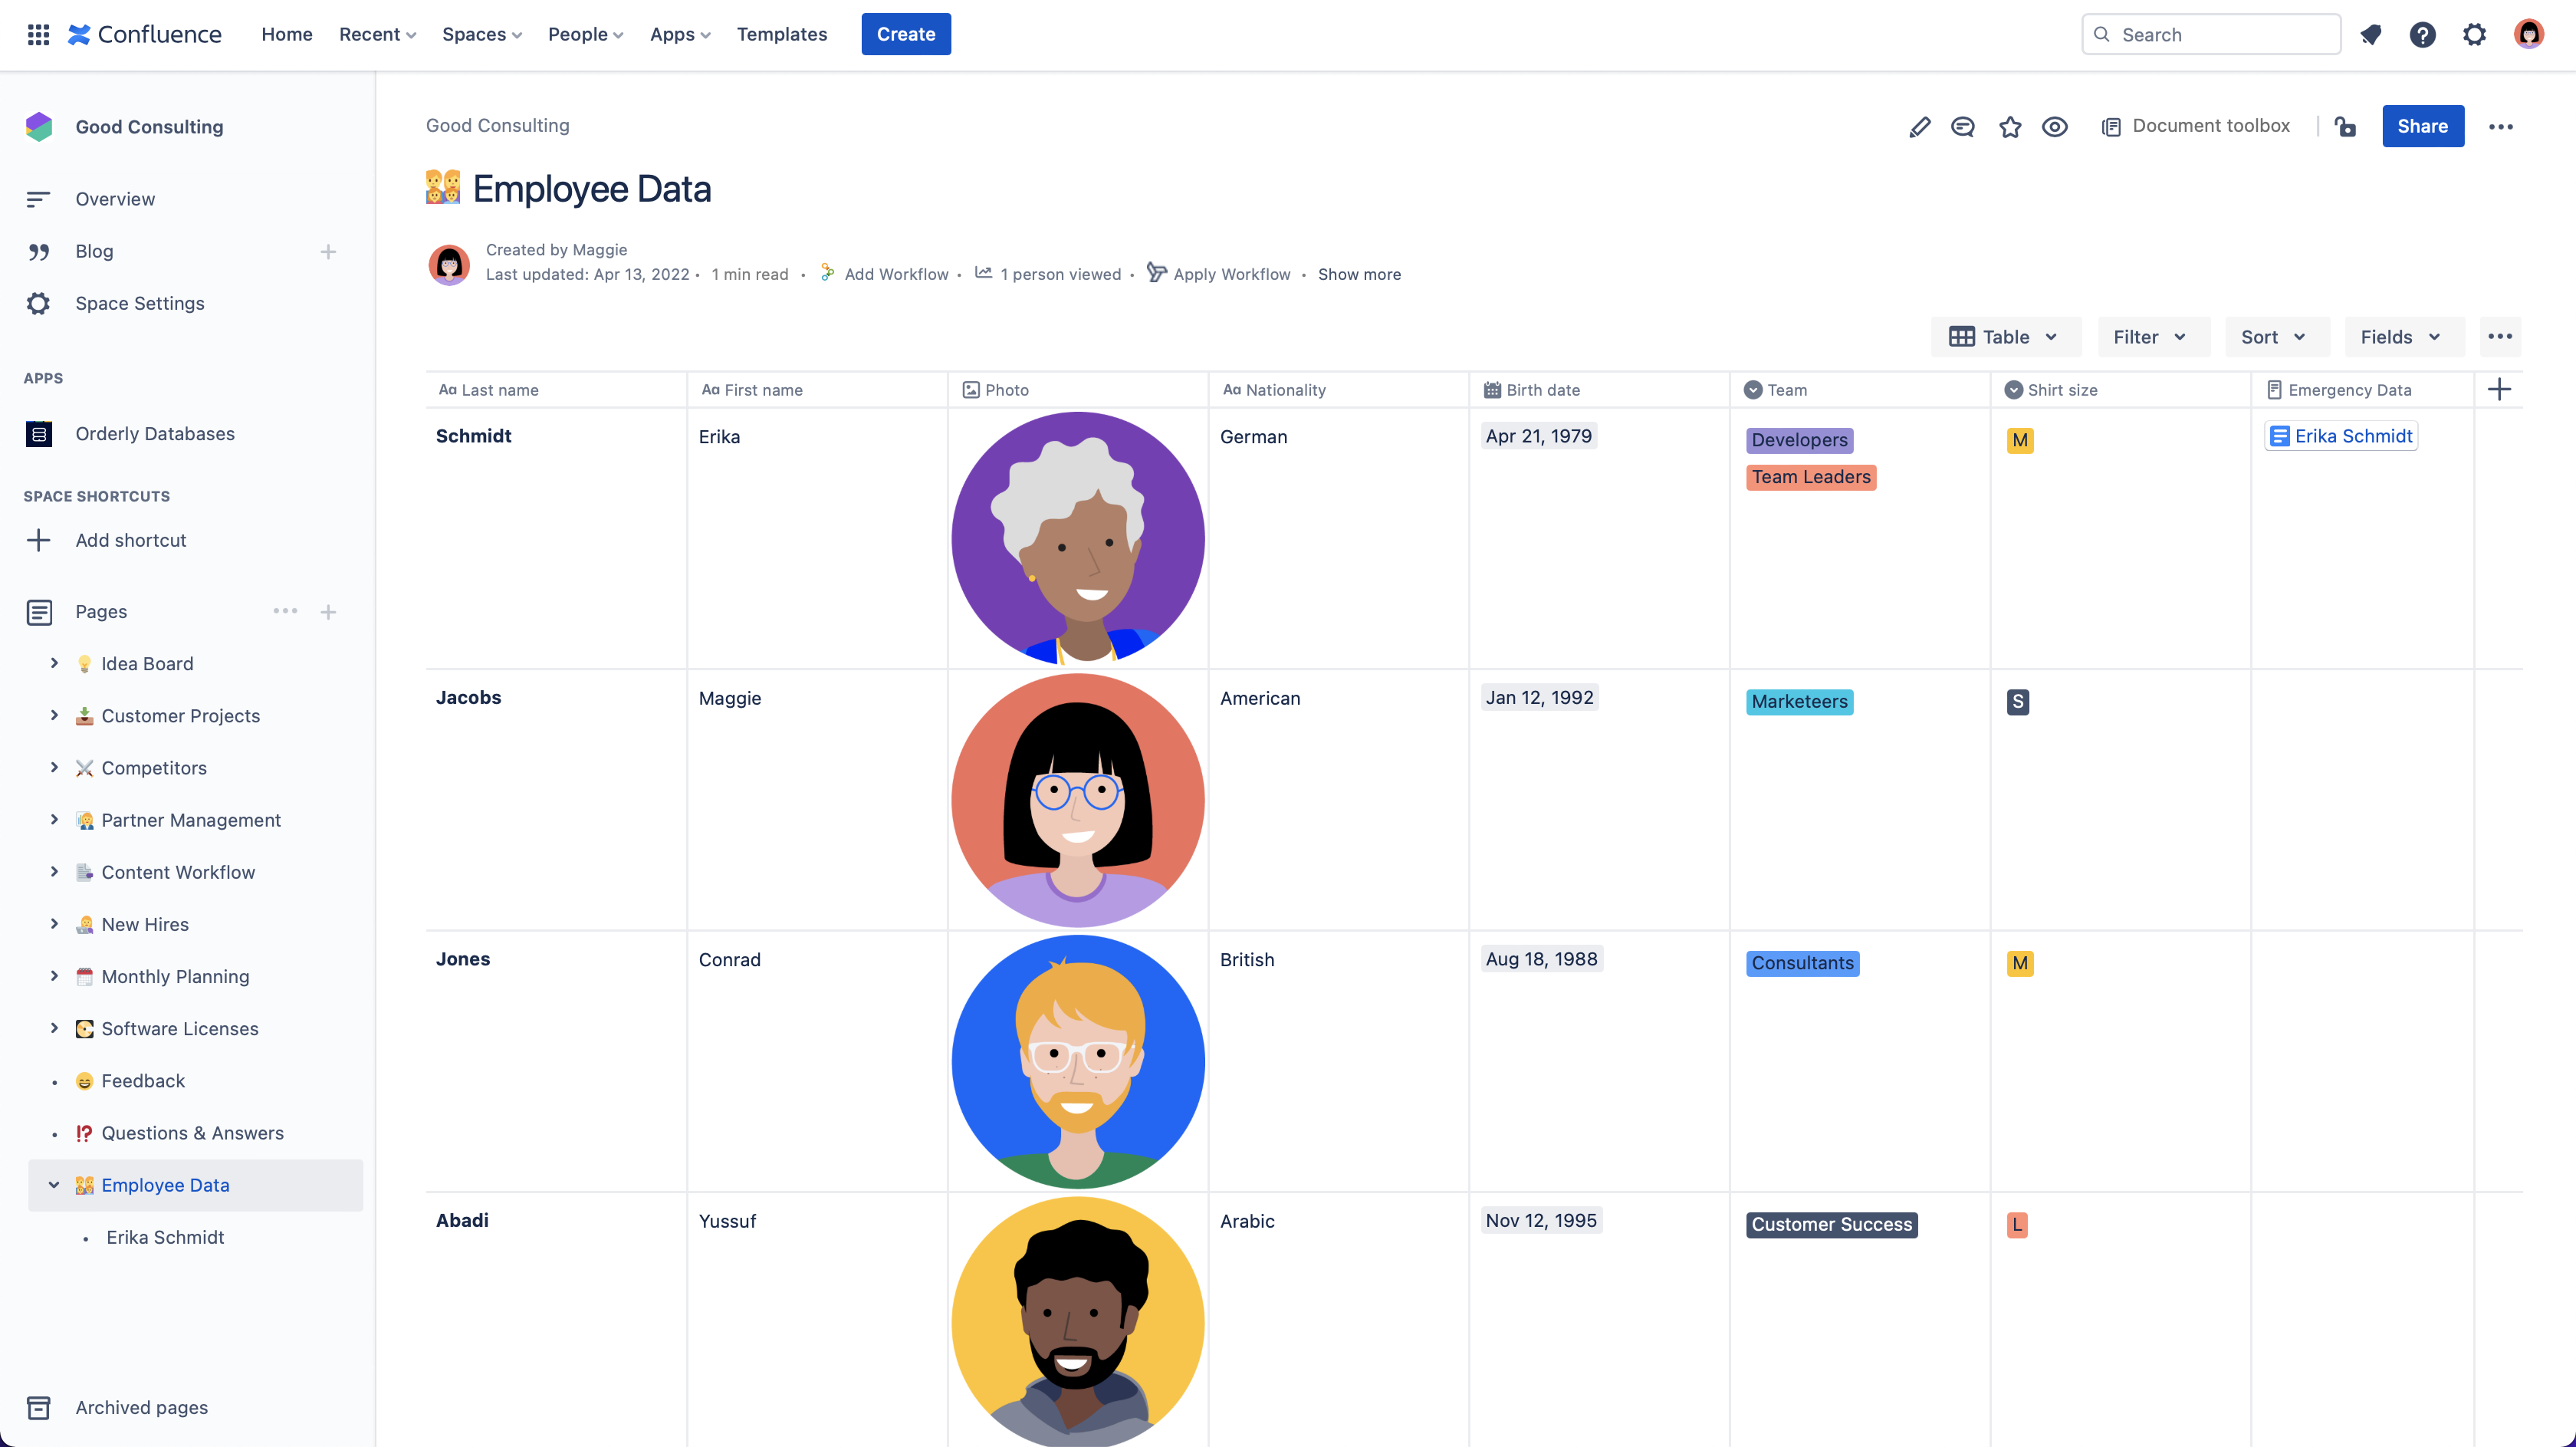Star this page as favorite

coord(2010,127)
